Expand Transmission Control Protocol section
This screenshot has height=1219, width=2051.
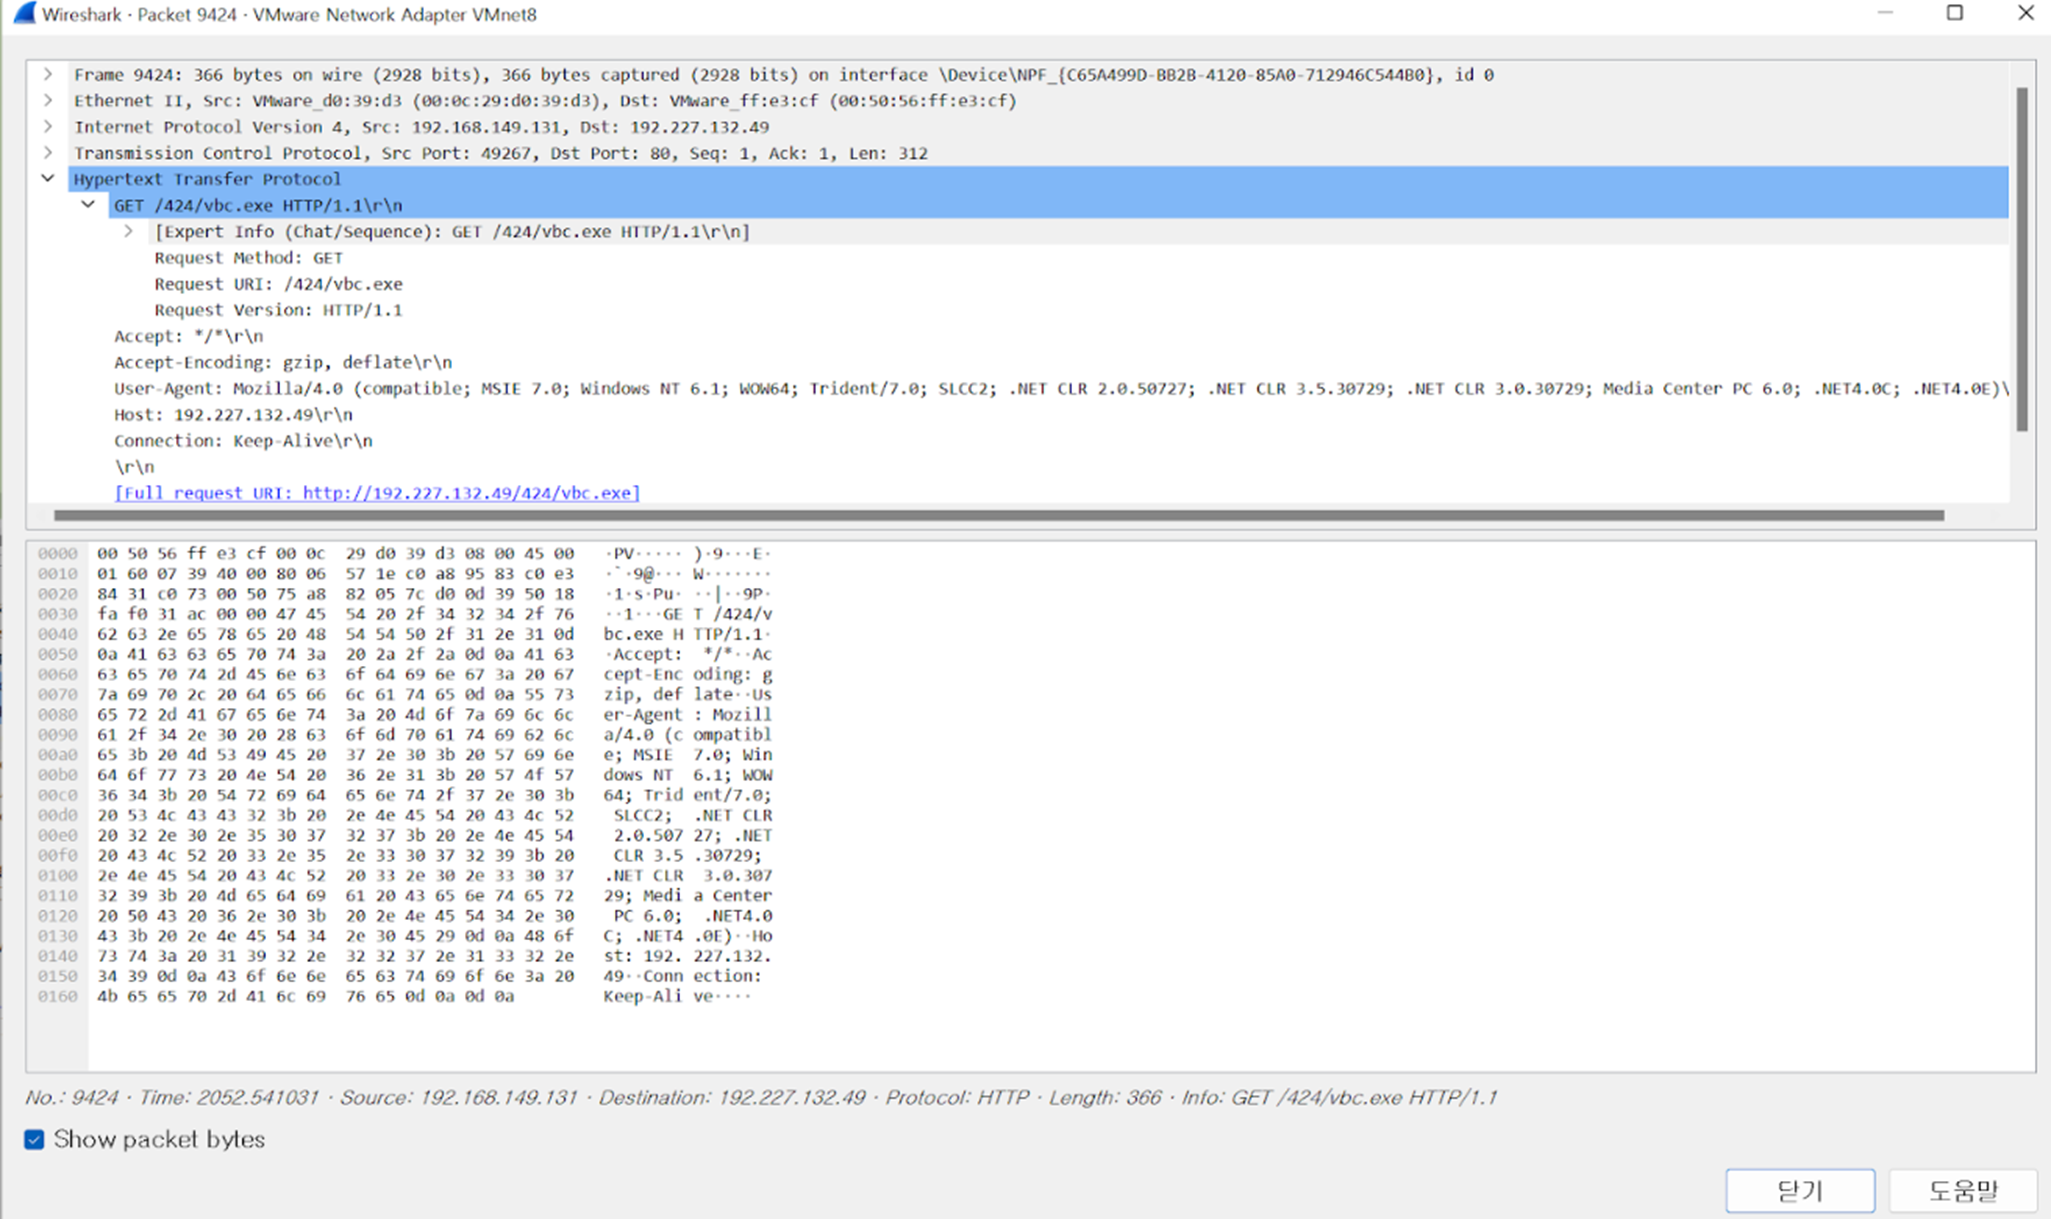[47, 153]
